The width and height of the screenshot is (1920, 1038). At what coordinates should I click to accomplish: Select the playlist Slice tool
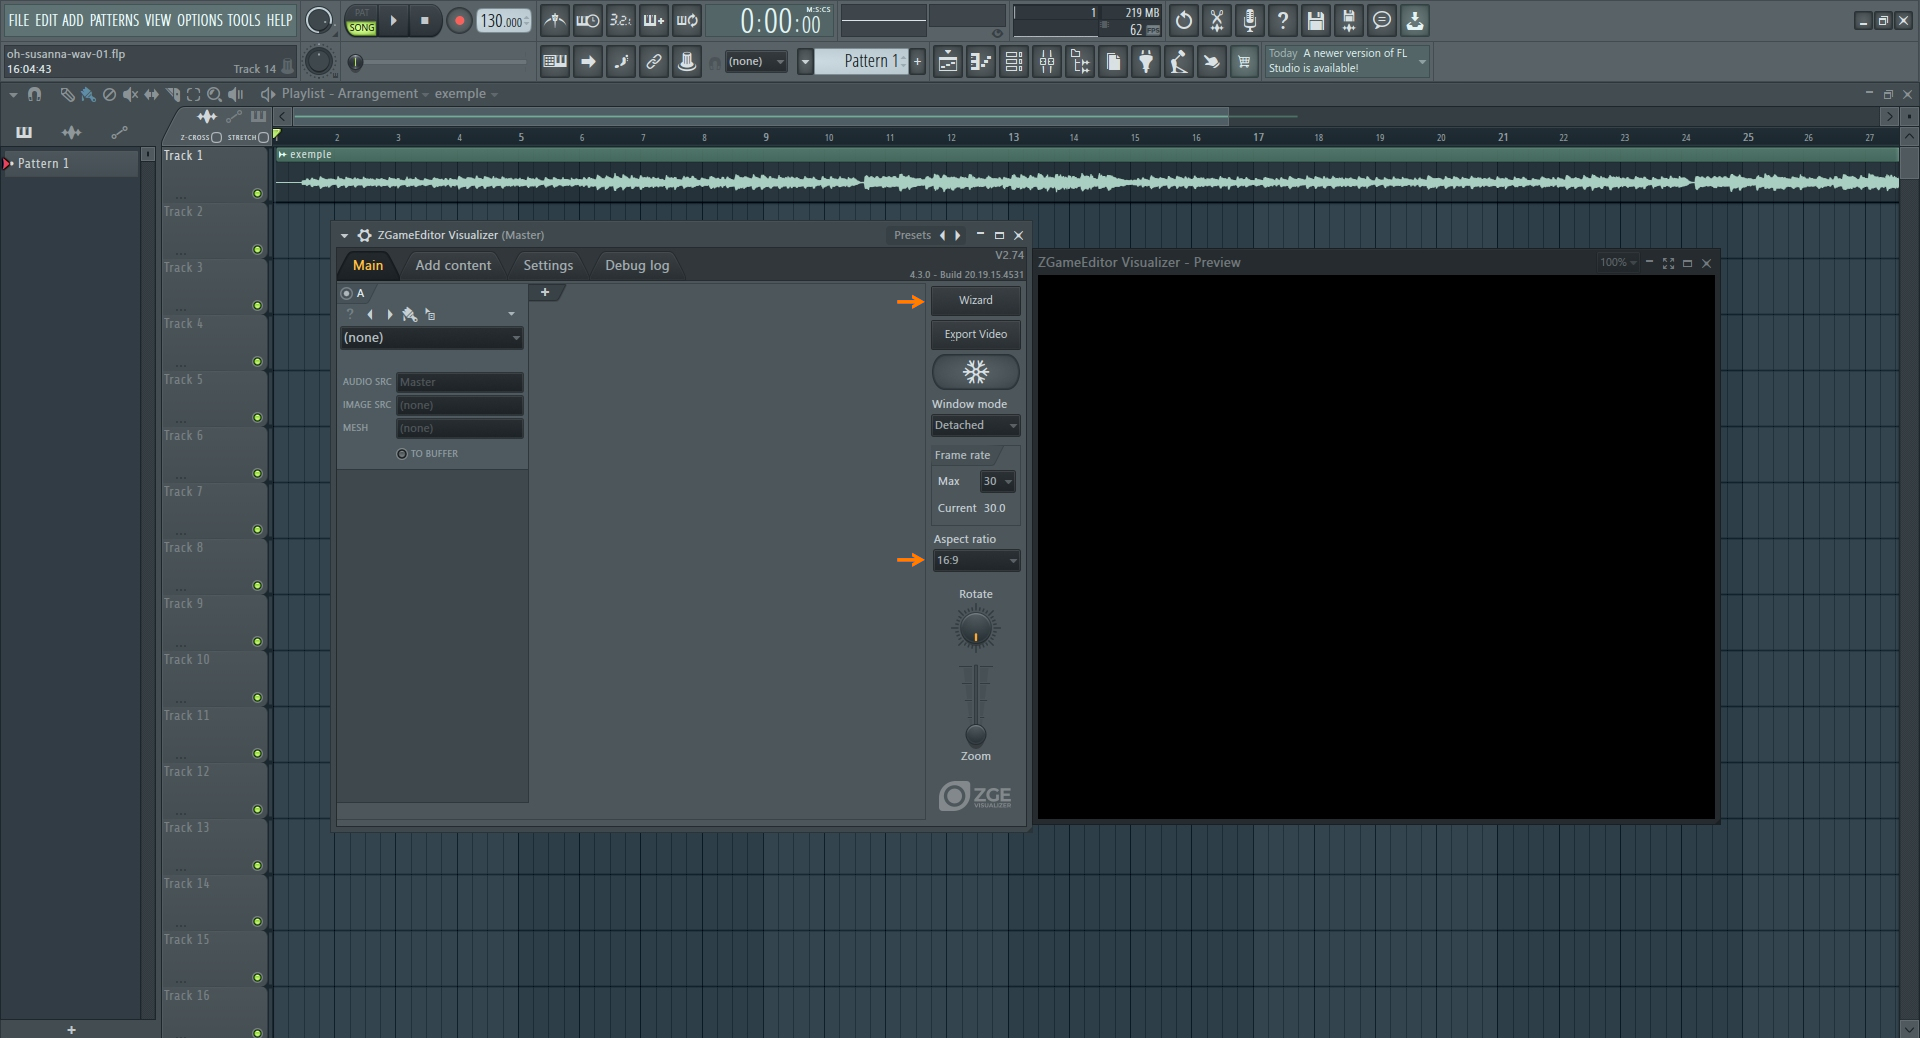pyautogui.click(x=172, y=94)
